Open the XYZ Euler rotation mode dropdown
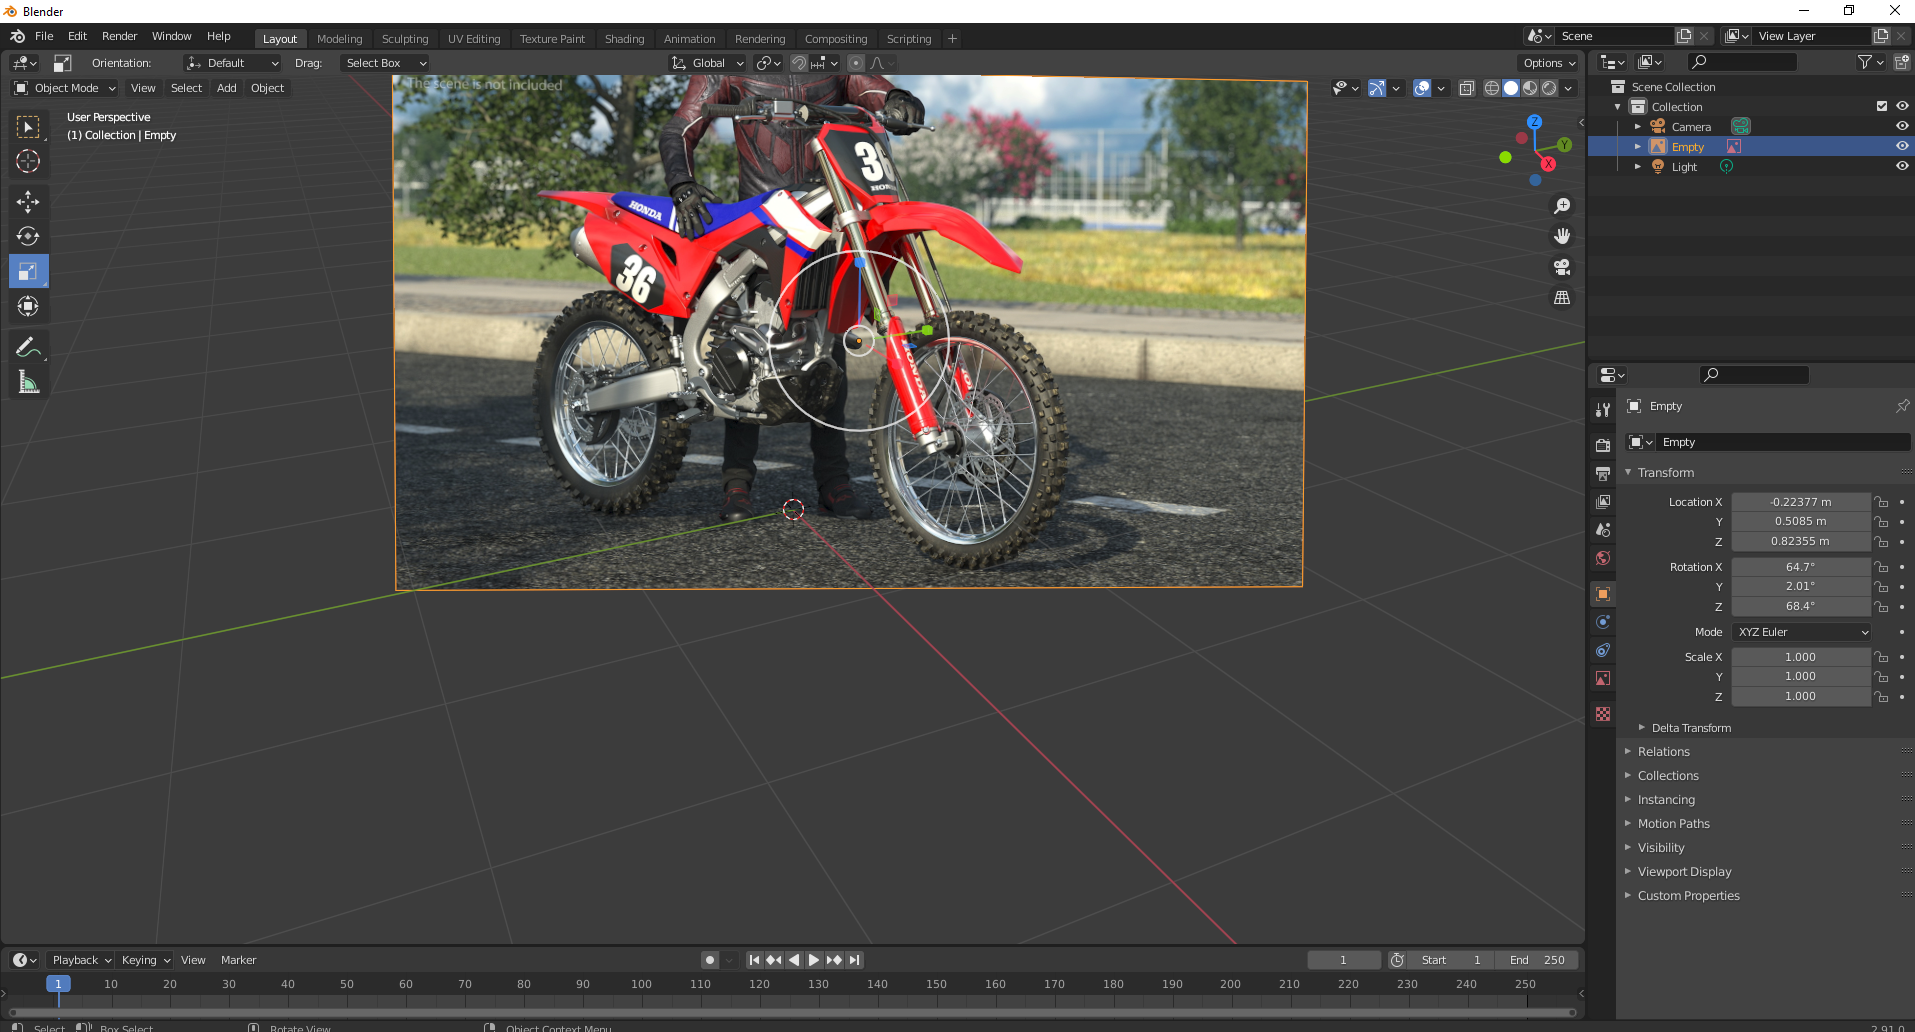This screenshot has width=1915, height=1032. [1802, 632]
